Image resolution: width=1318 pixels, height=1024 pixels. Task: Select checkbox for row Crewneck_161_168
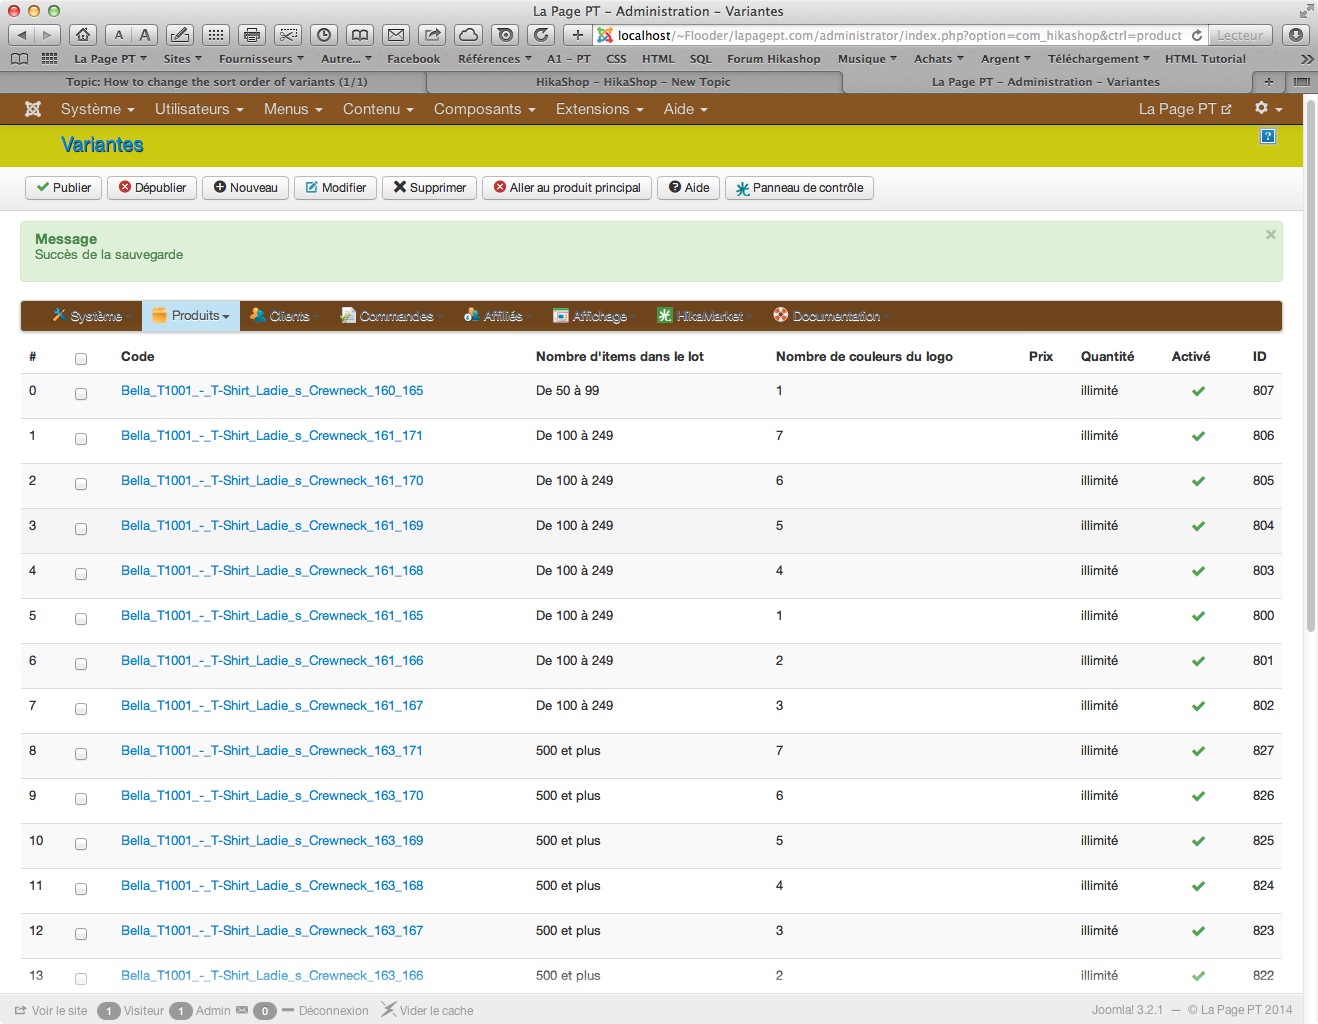(x=81, y=574)
